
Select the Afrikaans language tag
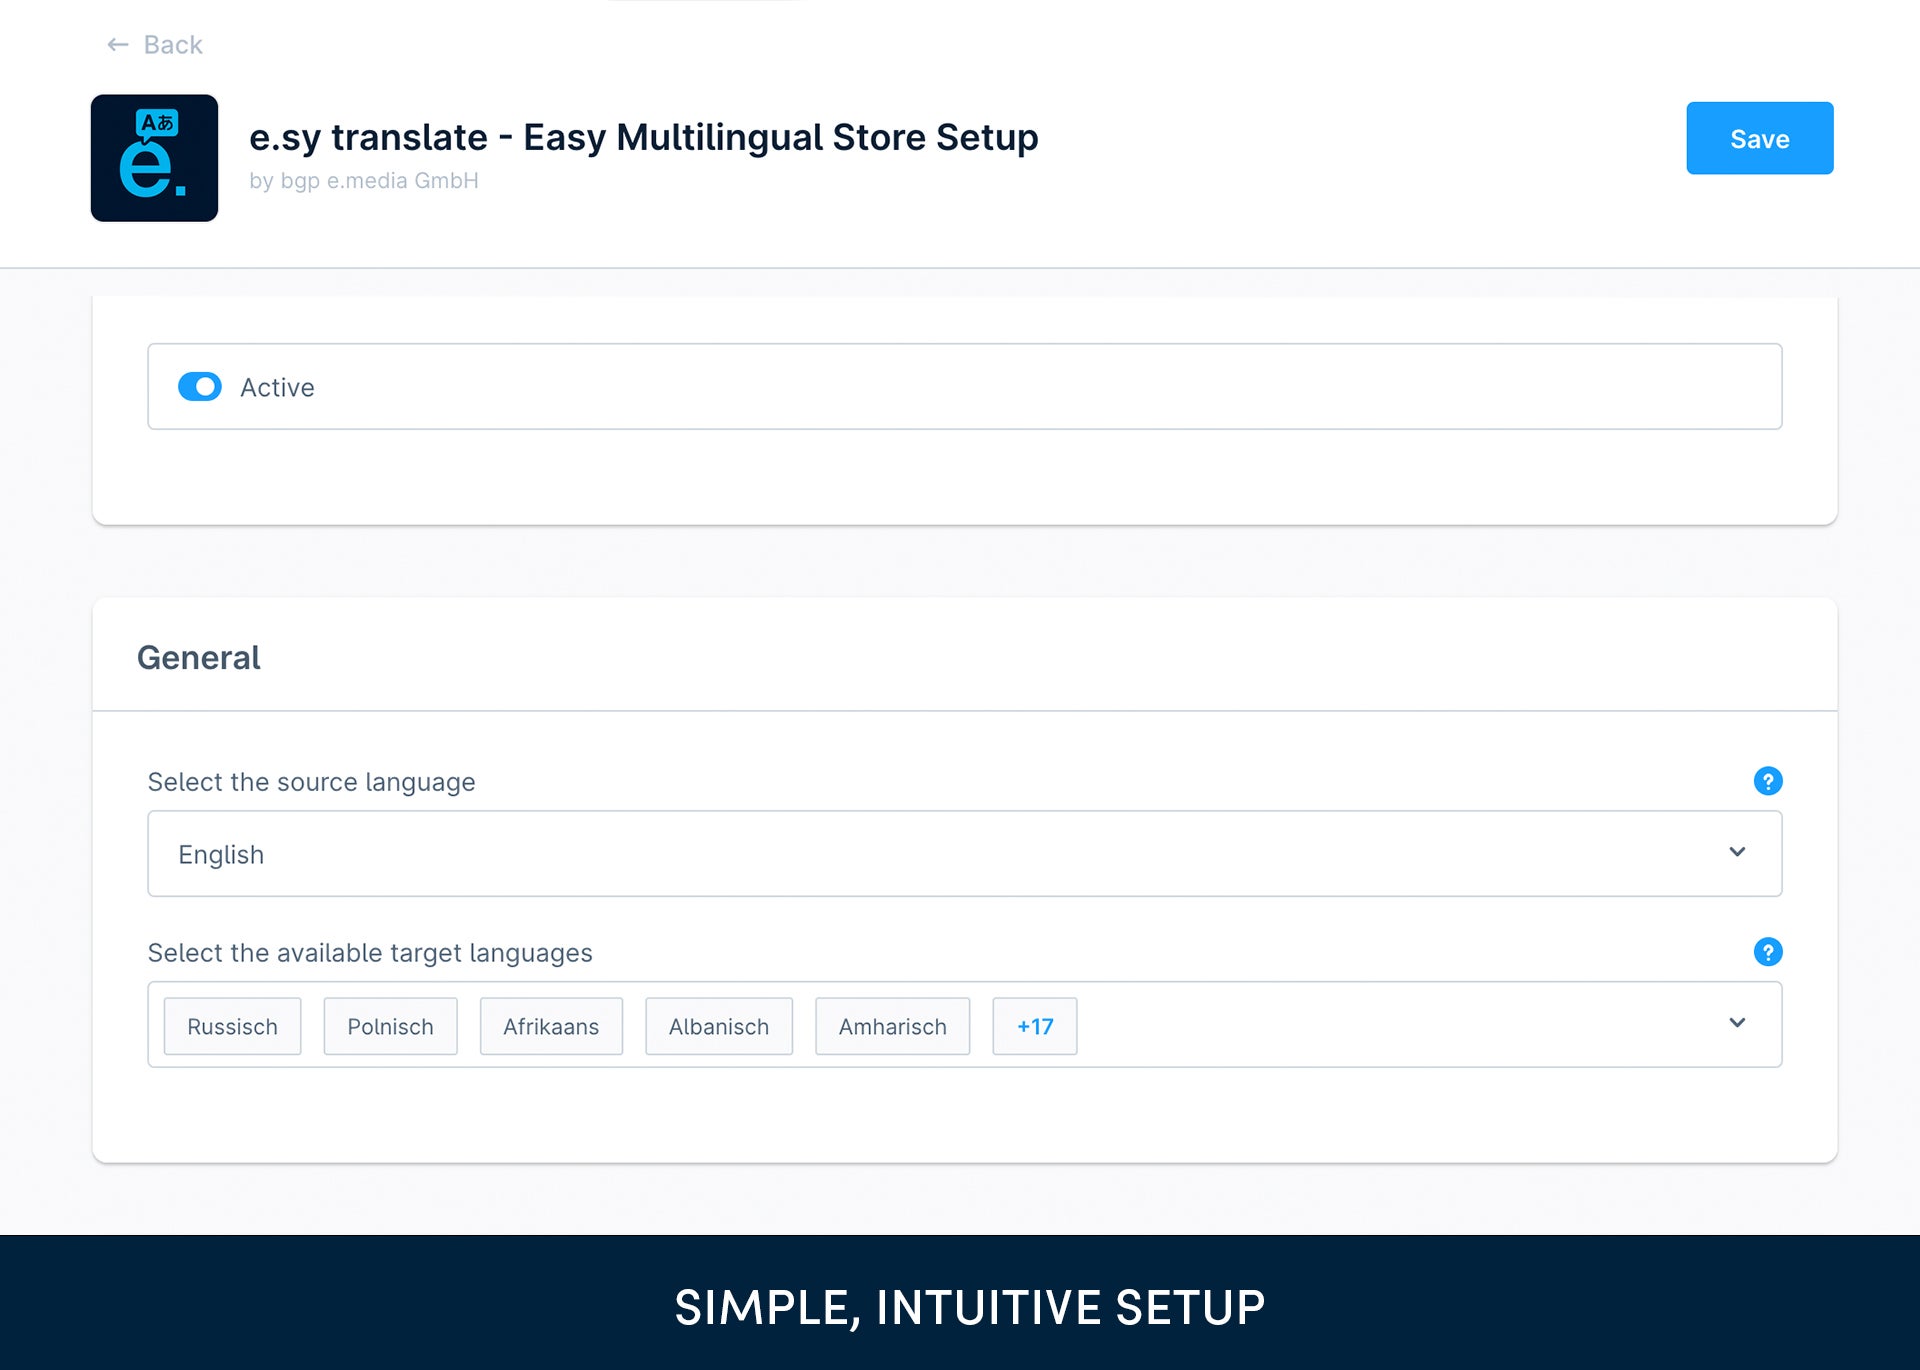pos(551,1026)
